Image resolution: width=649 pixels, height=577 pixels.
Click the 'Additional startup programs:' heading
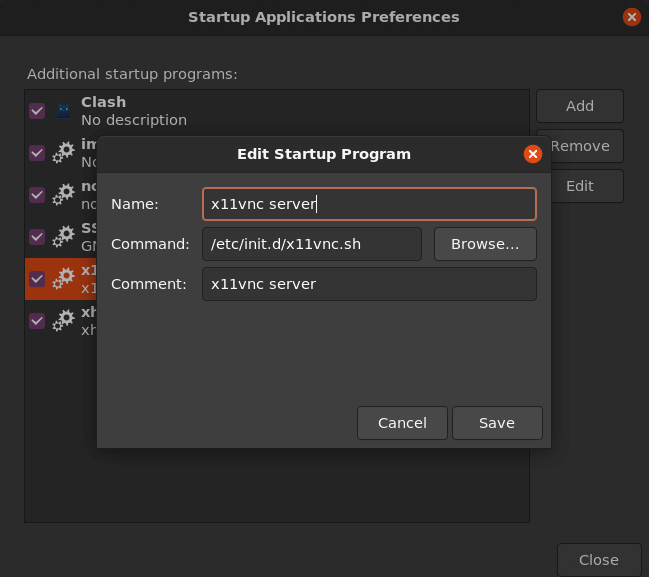[132, 74]
